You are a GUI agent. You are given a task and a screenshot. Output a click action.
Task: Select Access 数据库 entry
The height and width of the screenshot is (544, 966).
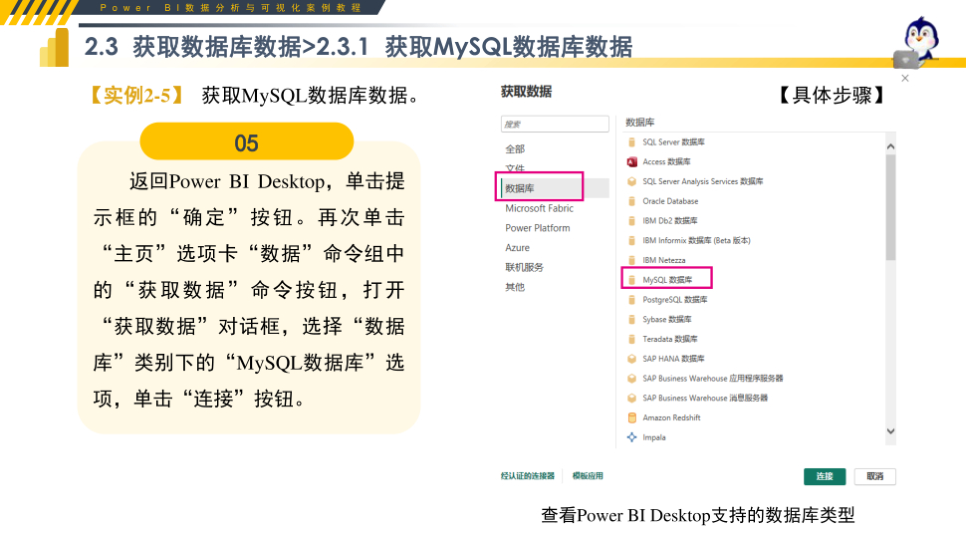pyautogui.click(x=666, y=162)
